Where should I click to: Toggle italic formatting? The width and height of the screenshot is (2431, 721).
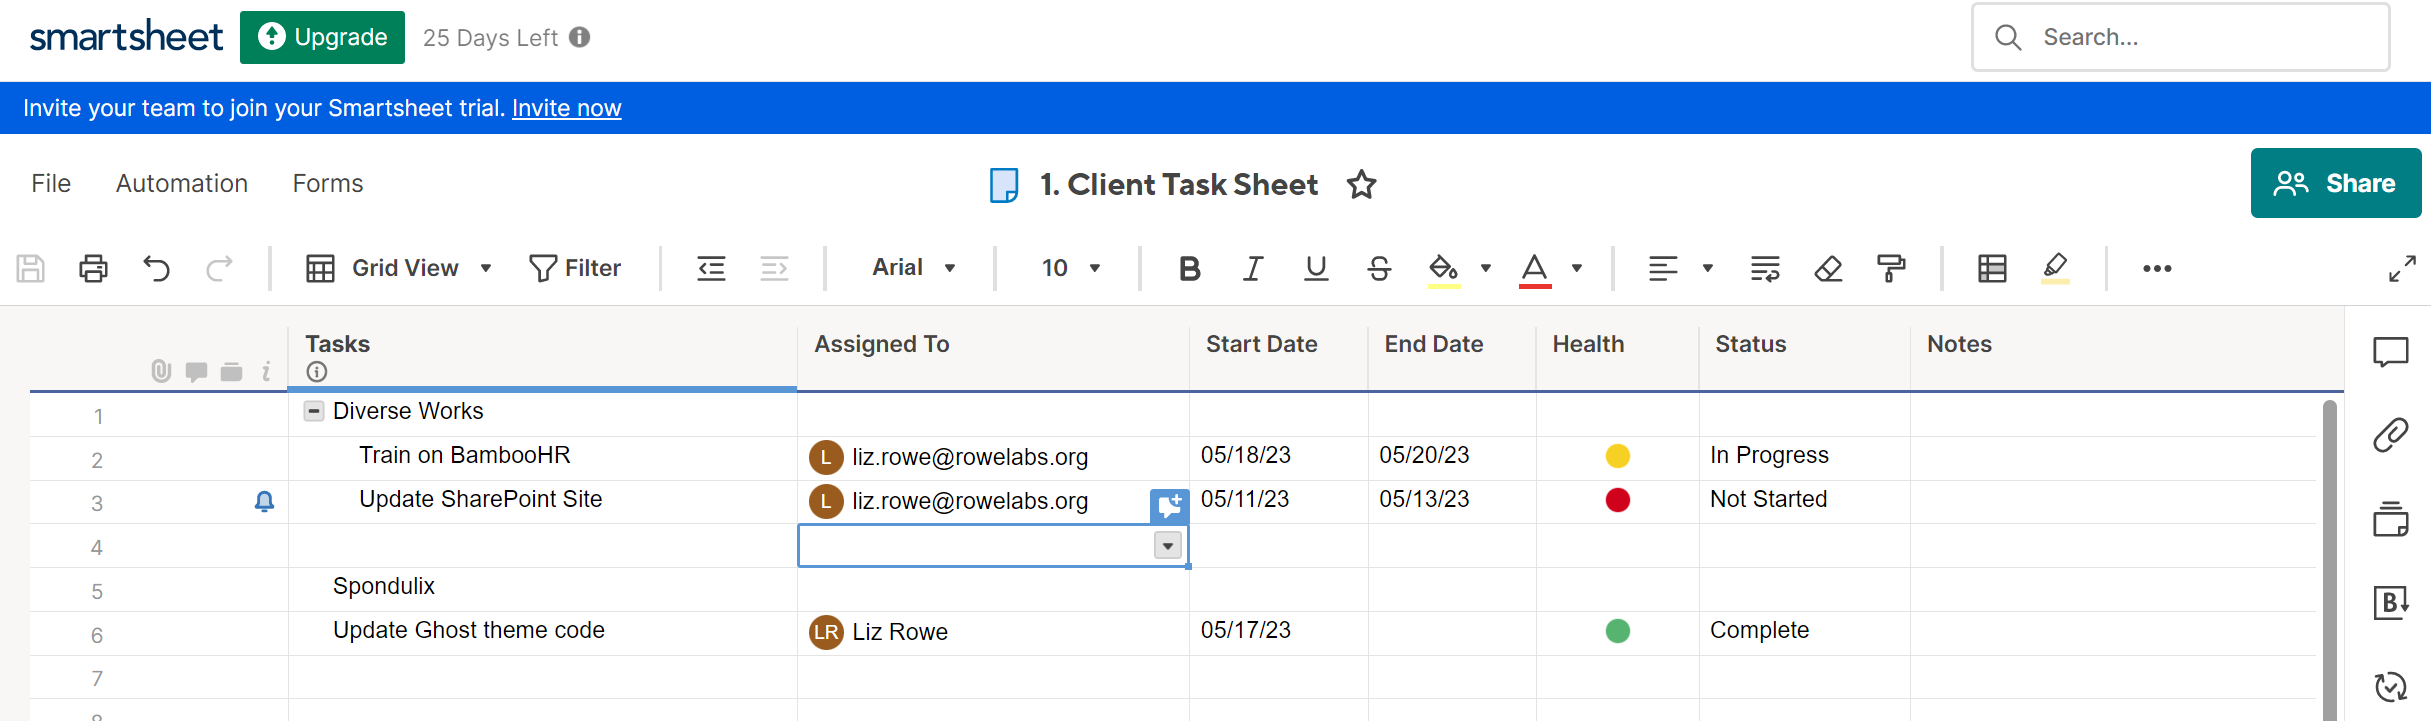[x=1252, y=268]
